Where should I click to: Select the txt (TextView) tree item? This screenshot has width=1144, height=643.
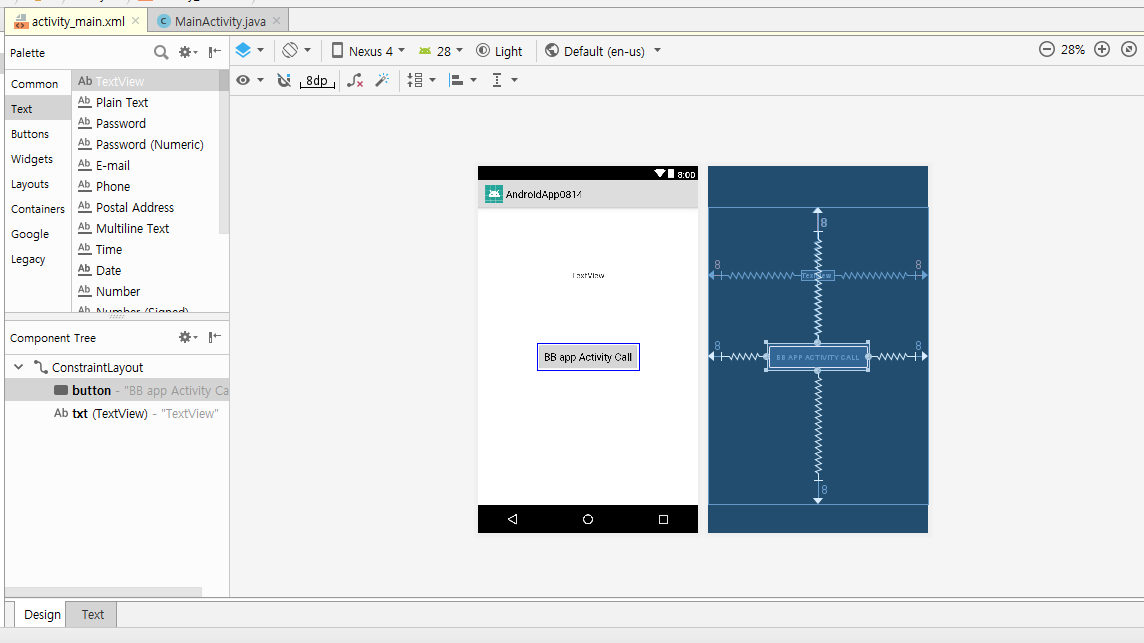(117, 414)
